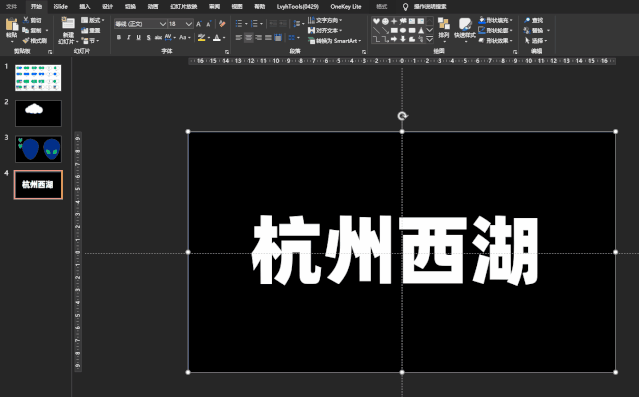Select slide 2 thumbnail with the white cloud
The height and width of the screenshot is (397, 639).
38,113
